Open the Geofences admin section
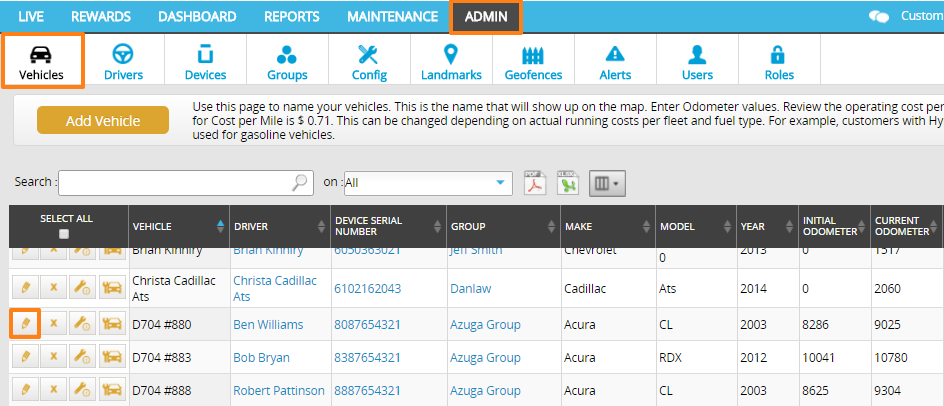Screen dimensions: 944x406 [533, 61]
